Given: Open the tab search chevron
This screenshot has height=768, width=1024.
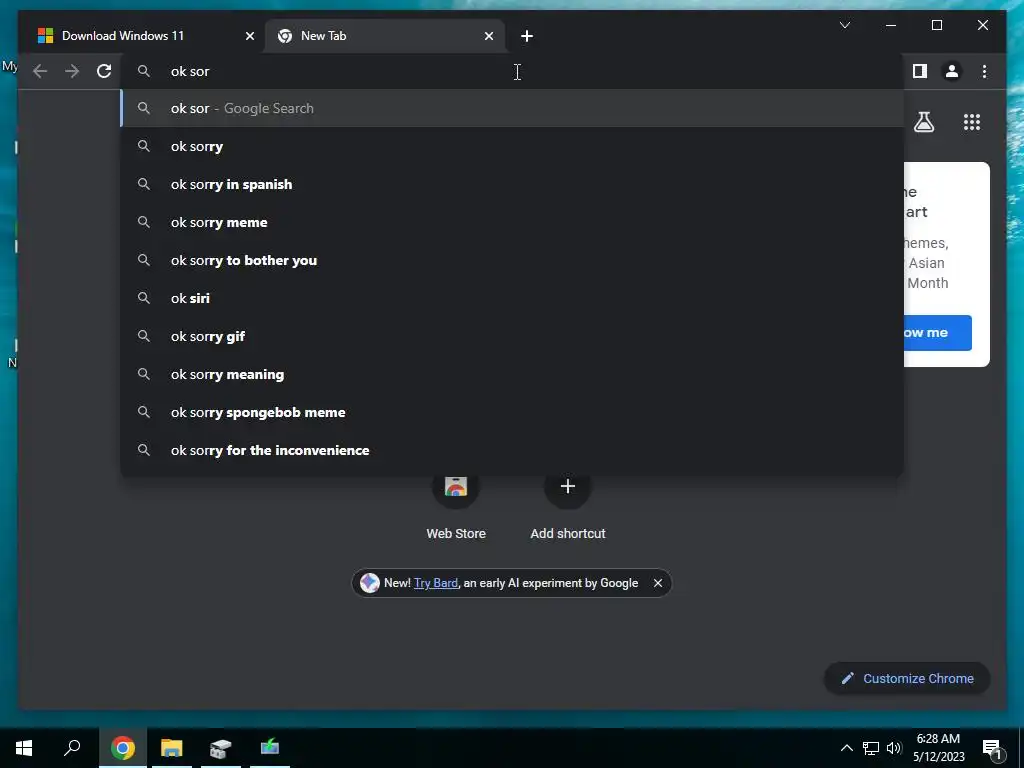Looking at the screenshot, I should point(844,25).
